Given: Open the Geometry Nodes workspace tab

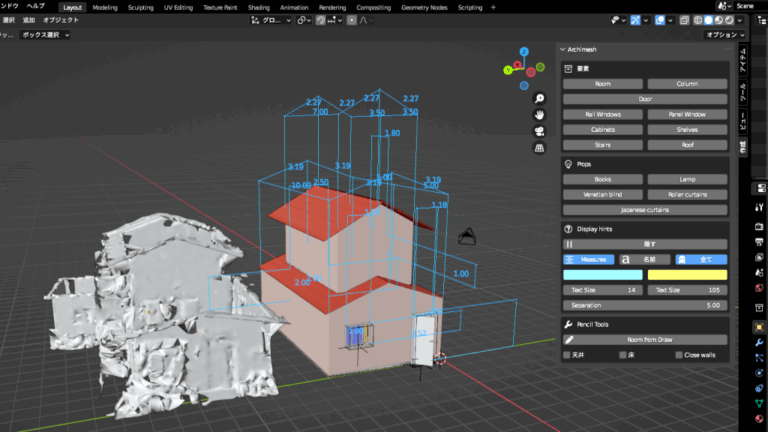Looking at the screenshot, I should (x=424, y=7).
